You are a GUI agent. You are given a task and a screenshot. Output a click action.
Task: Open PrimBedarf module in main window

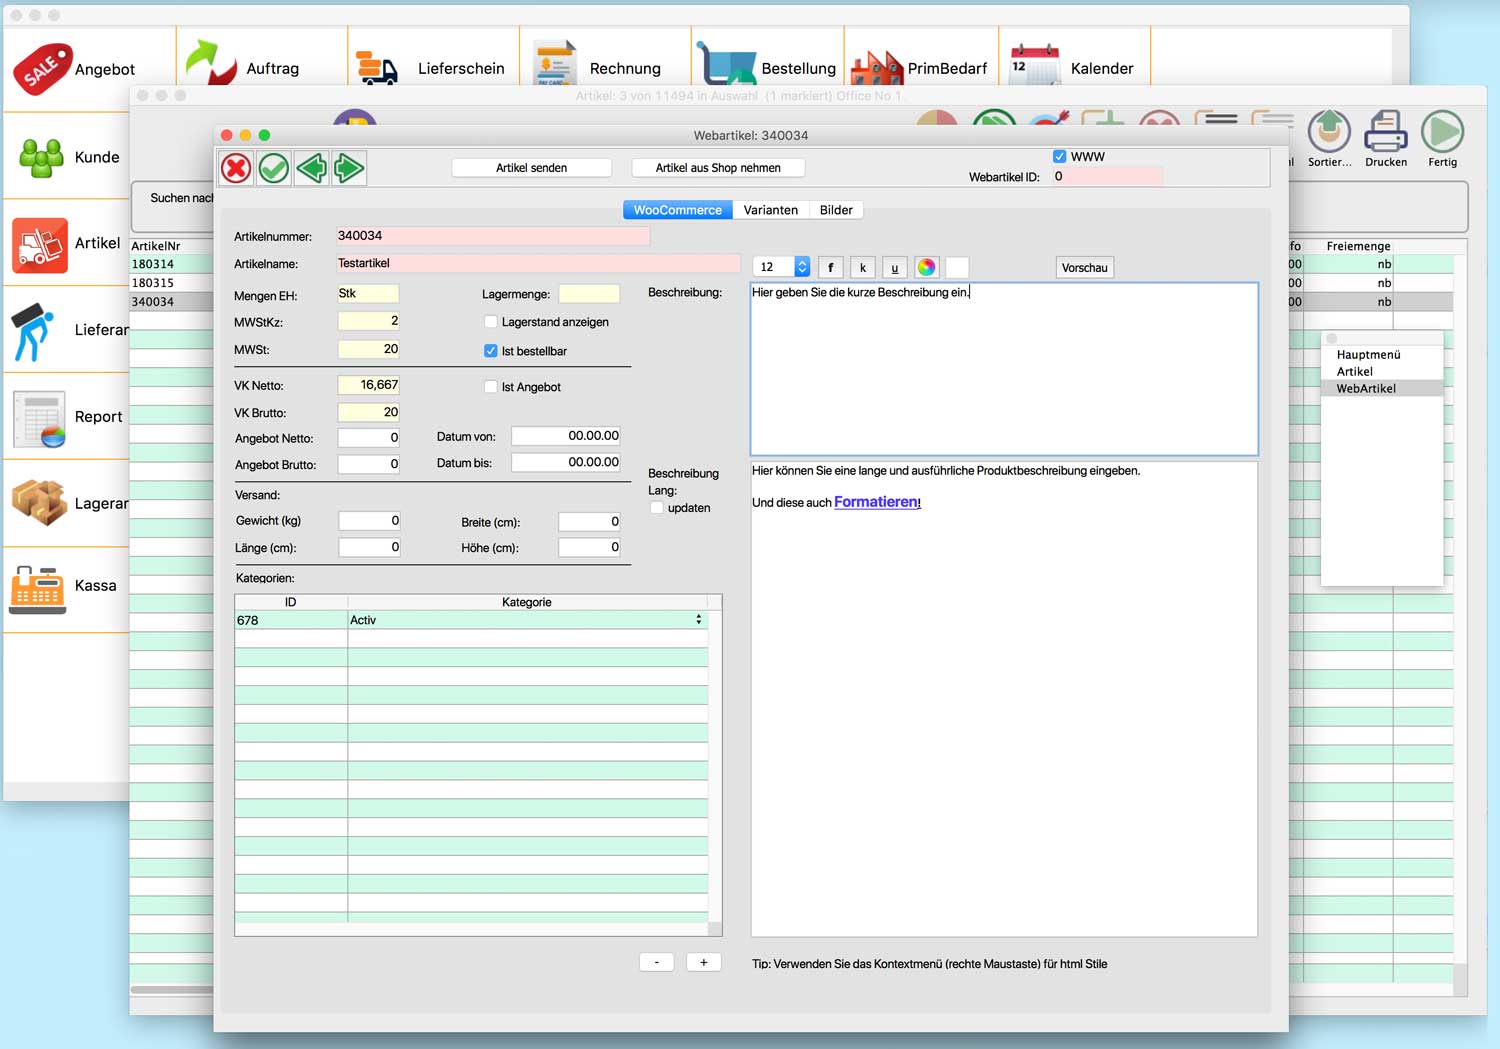point(919,68)
